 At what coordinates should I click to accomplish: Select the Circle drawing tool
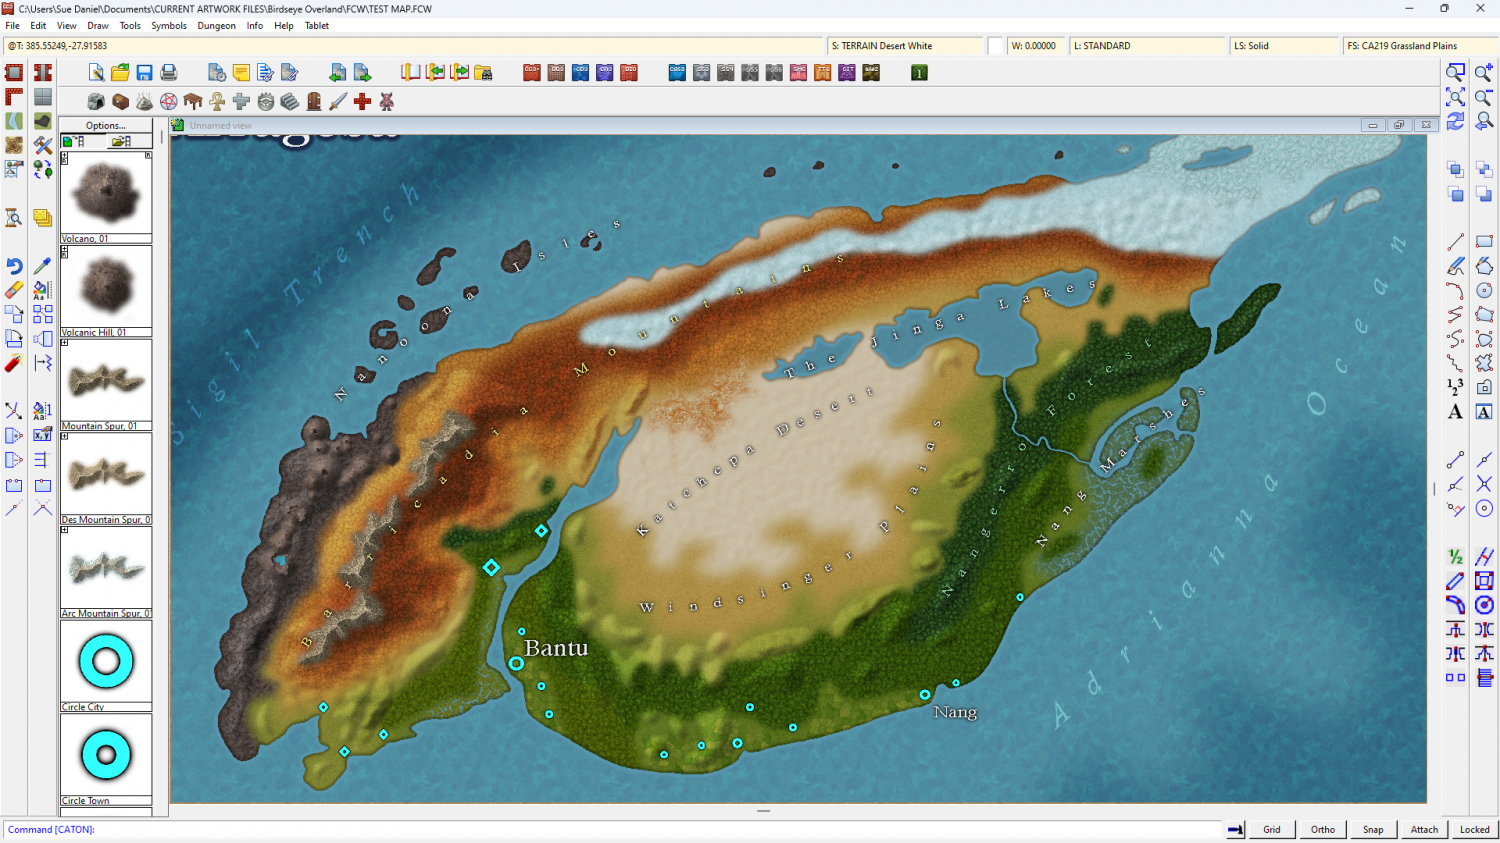tap(1484, 290)
